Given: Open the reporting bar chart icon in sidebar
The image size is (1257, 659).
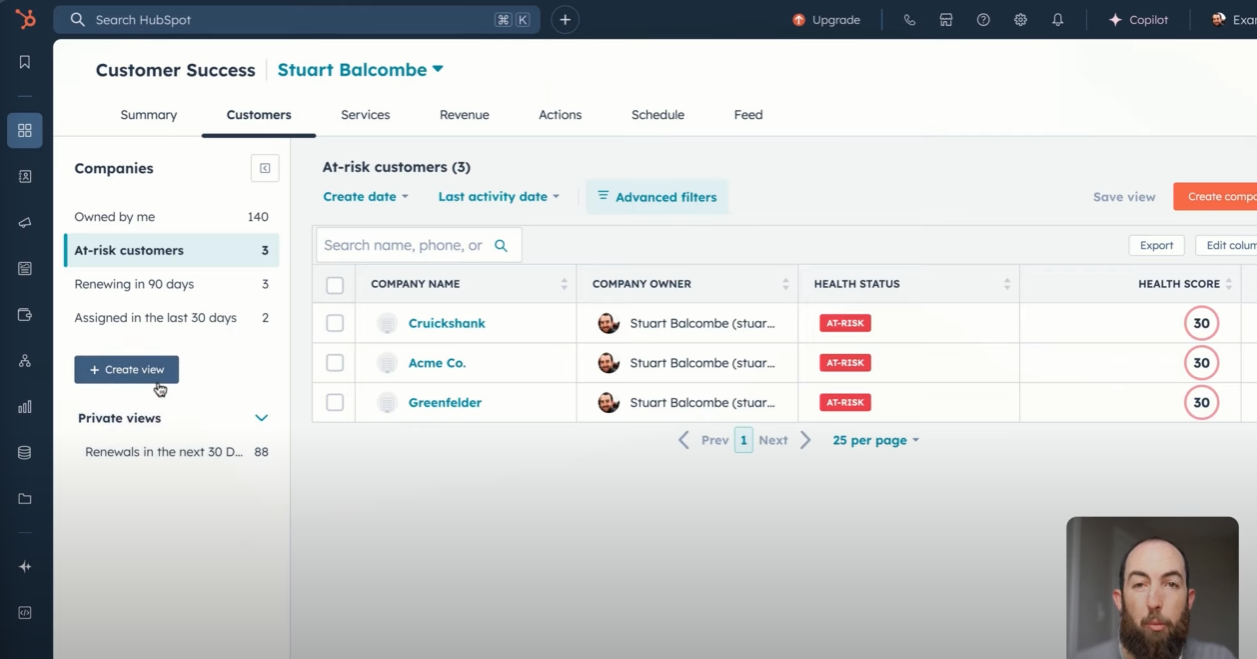Looking at the screenshot, I should pos(25,407).
